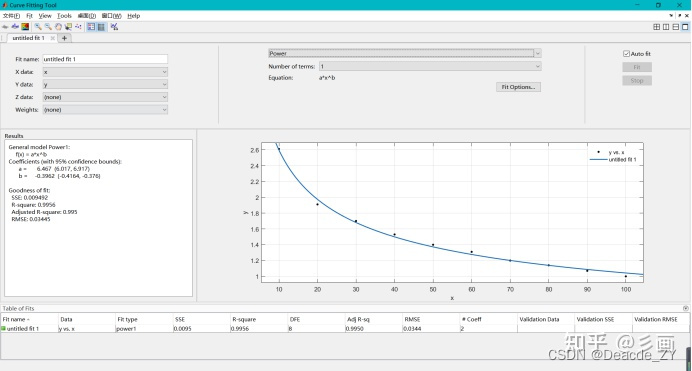Toggle the Auto fit checkbox
This screenshot has height=371, width=692.
(626, 54)
